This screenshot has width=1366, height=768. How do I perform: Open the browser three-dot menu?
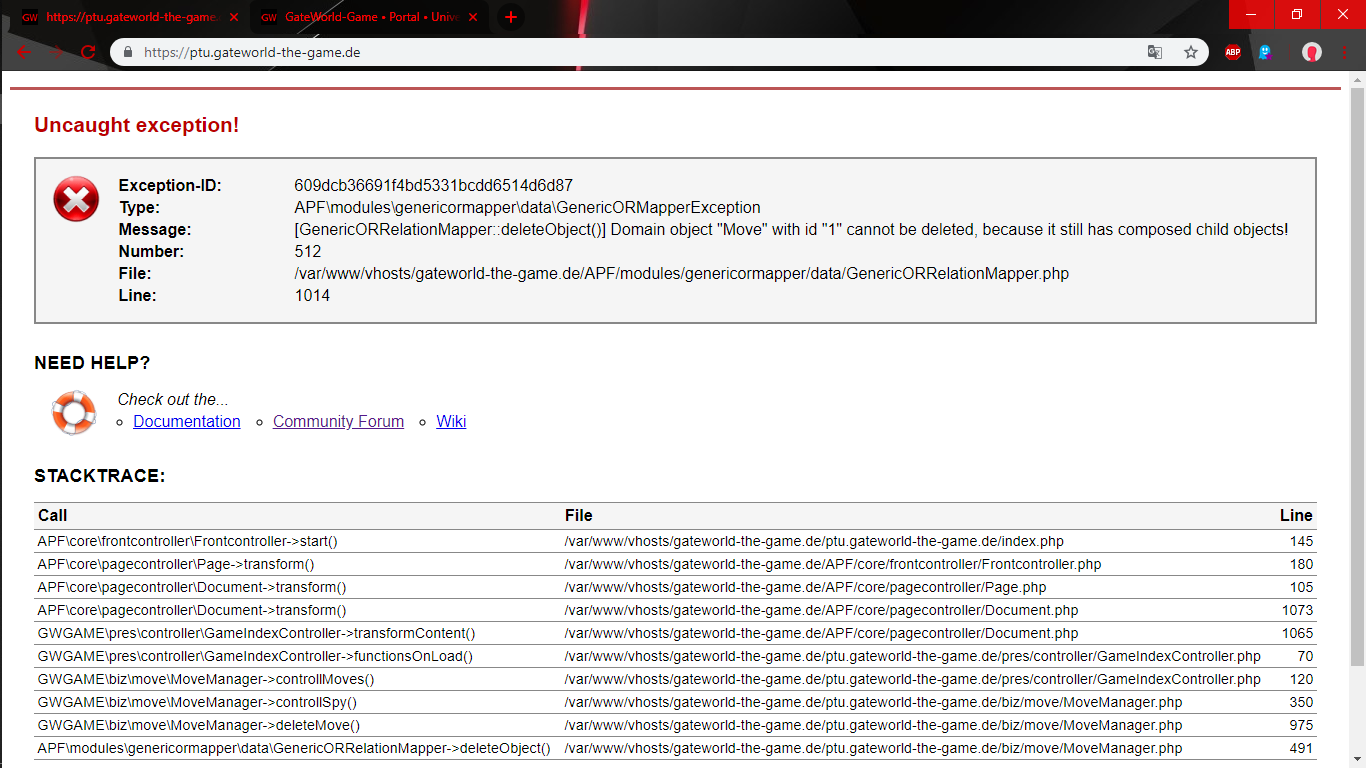[x=1346, y=53]
